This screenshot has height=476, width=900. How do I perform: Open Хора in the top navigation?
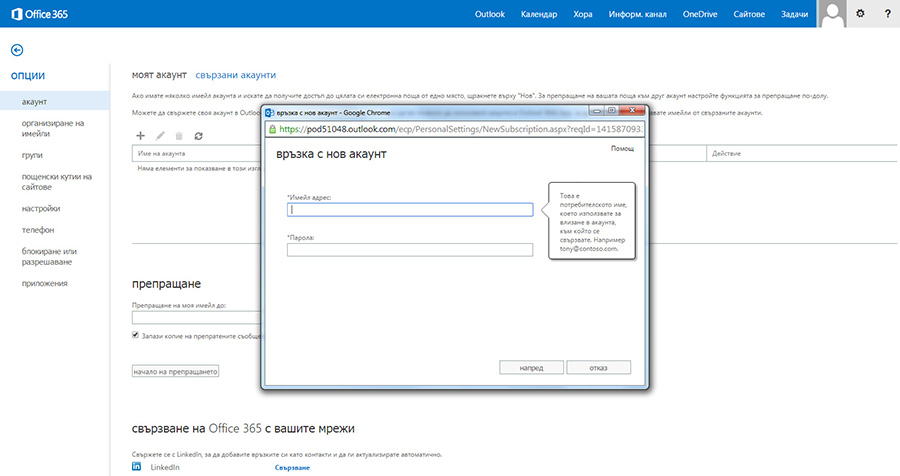coord(583,14)
